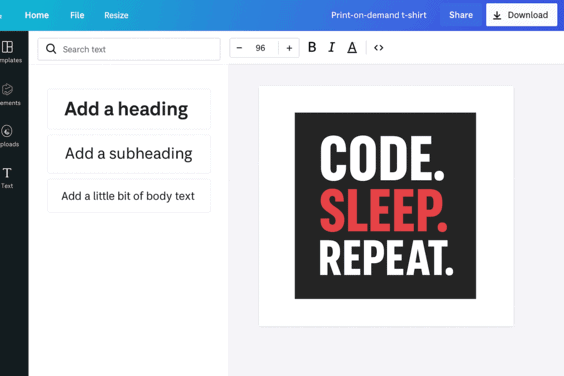Open the text color picker
The height and width of the screenshot is (376, 564).
352,47
